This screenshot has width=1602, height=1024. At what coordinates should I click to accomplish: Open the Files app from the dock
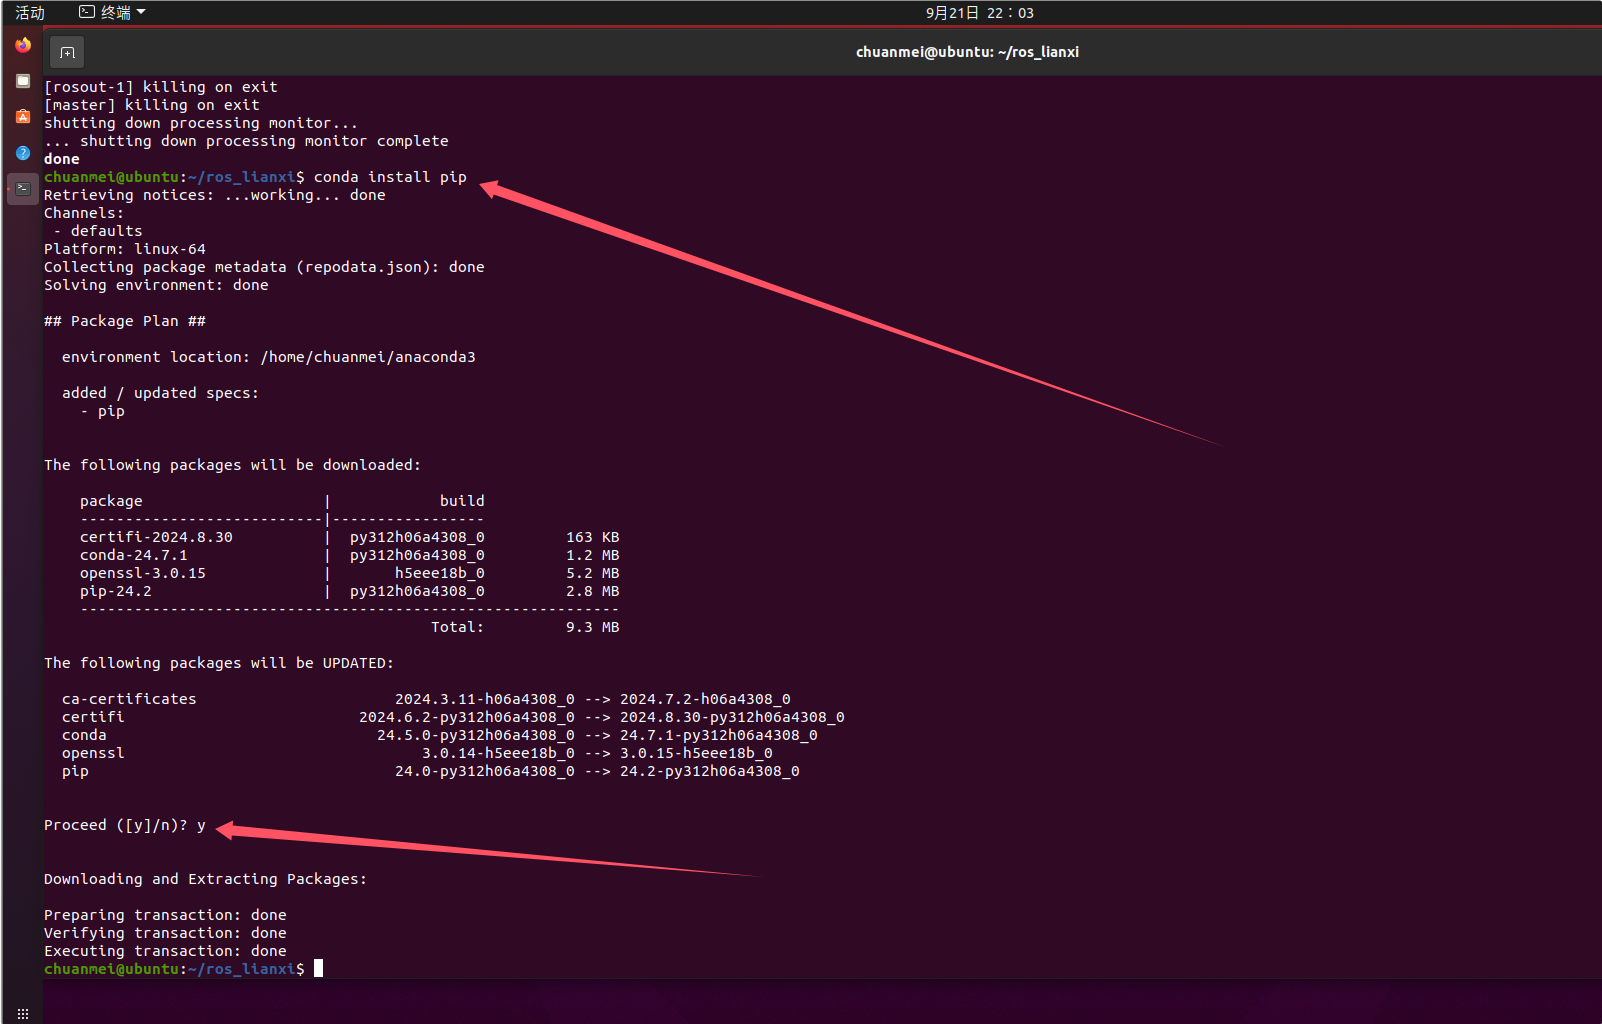(x=22, y=80)
